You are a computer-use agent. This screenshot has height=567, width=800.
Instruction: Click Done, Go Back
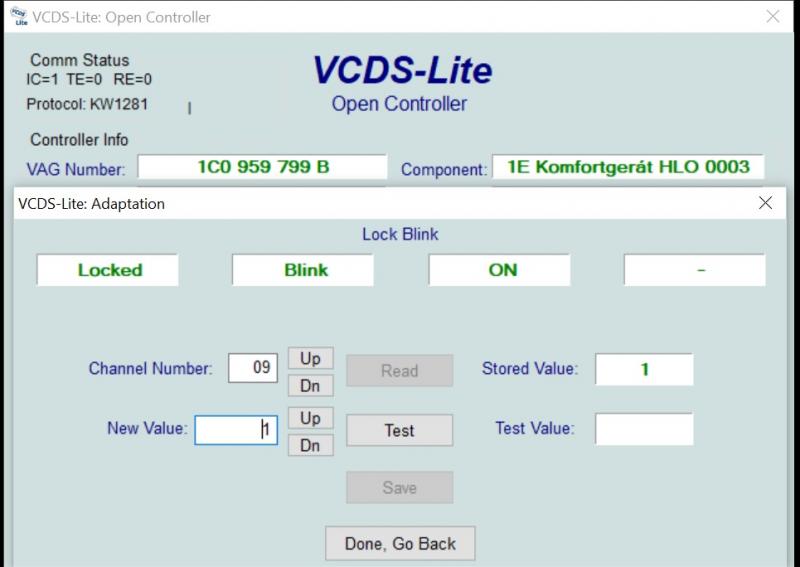400,544
